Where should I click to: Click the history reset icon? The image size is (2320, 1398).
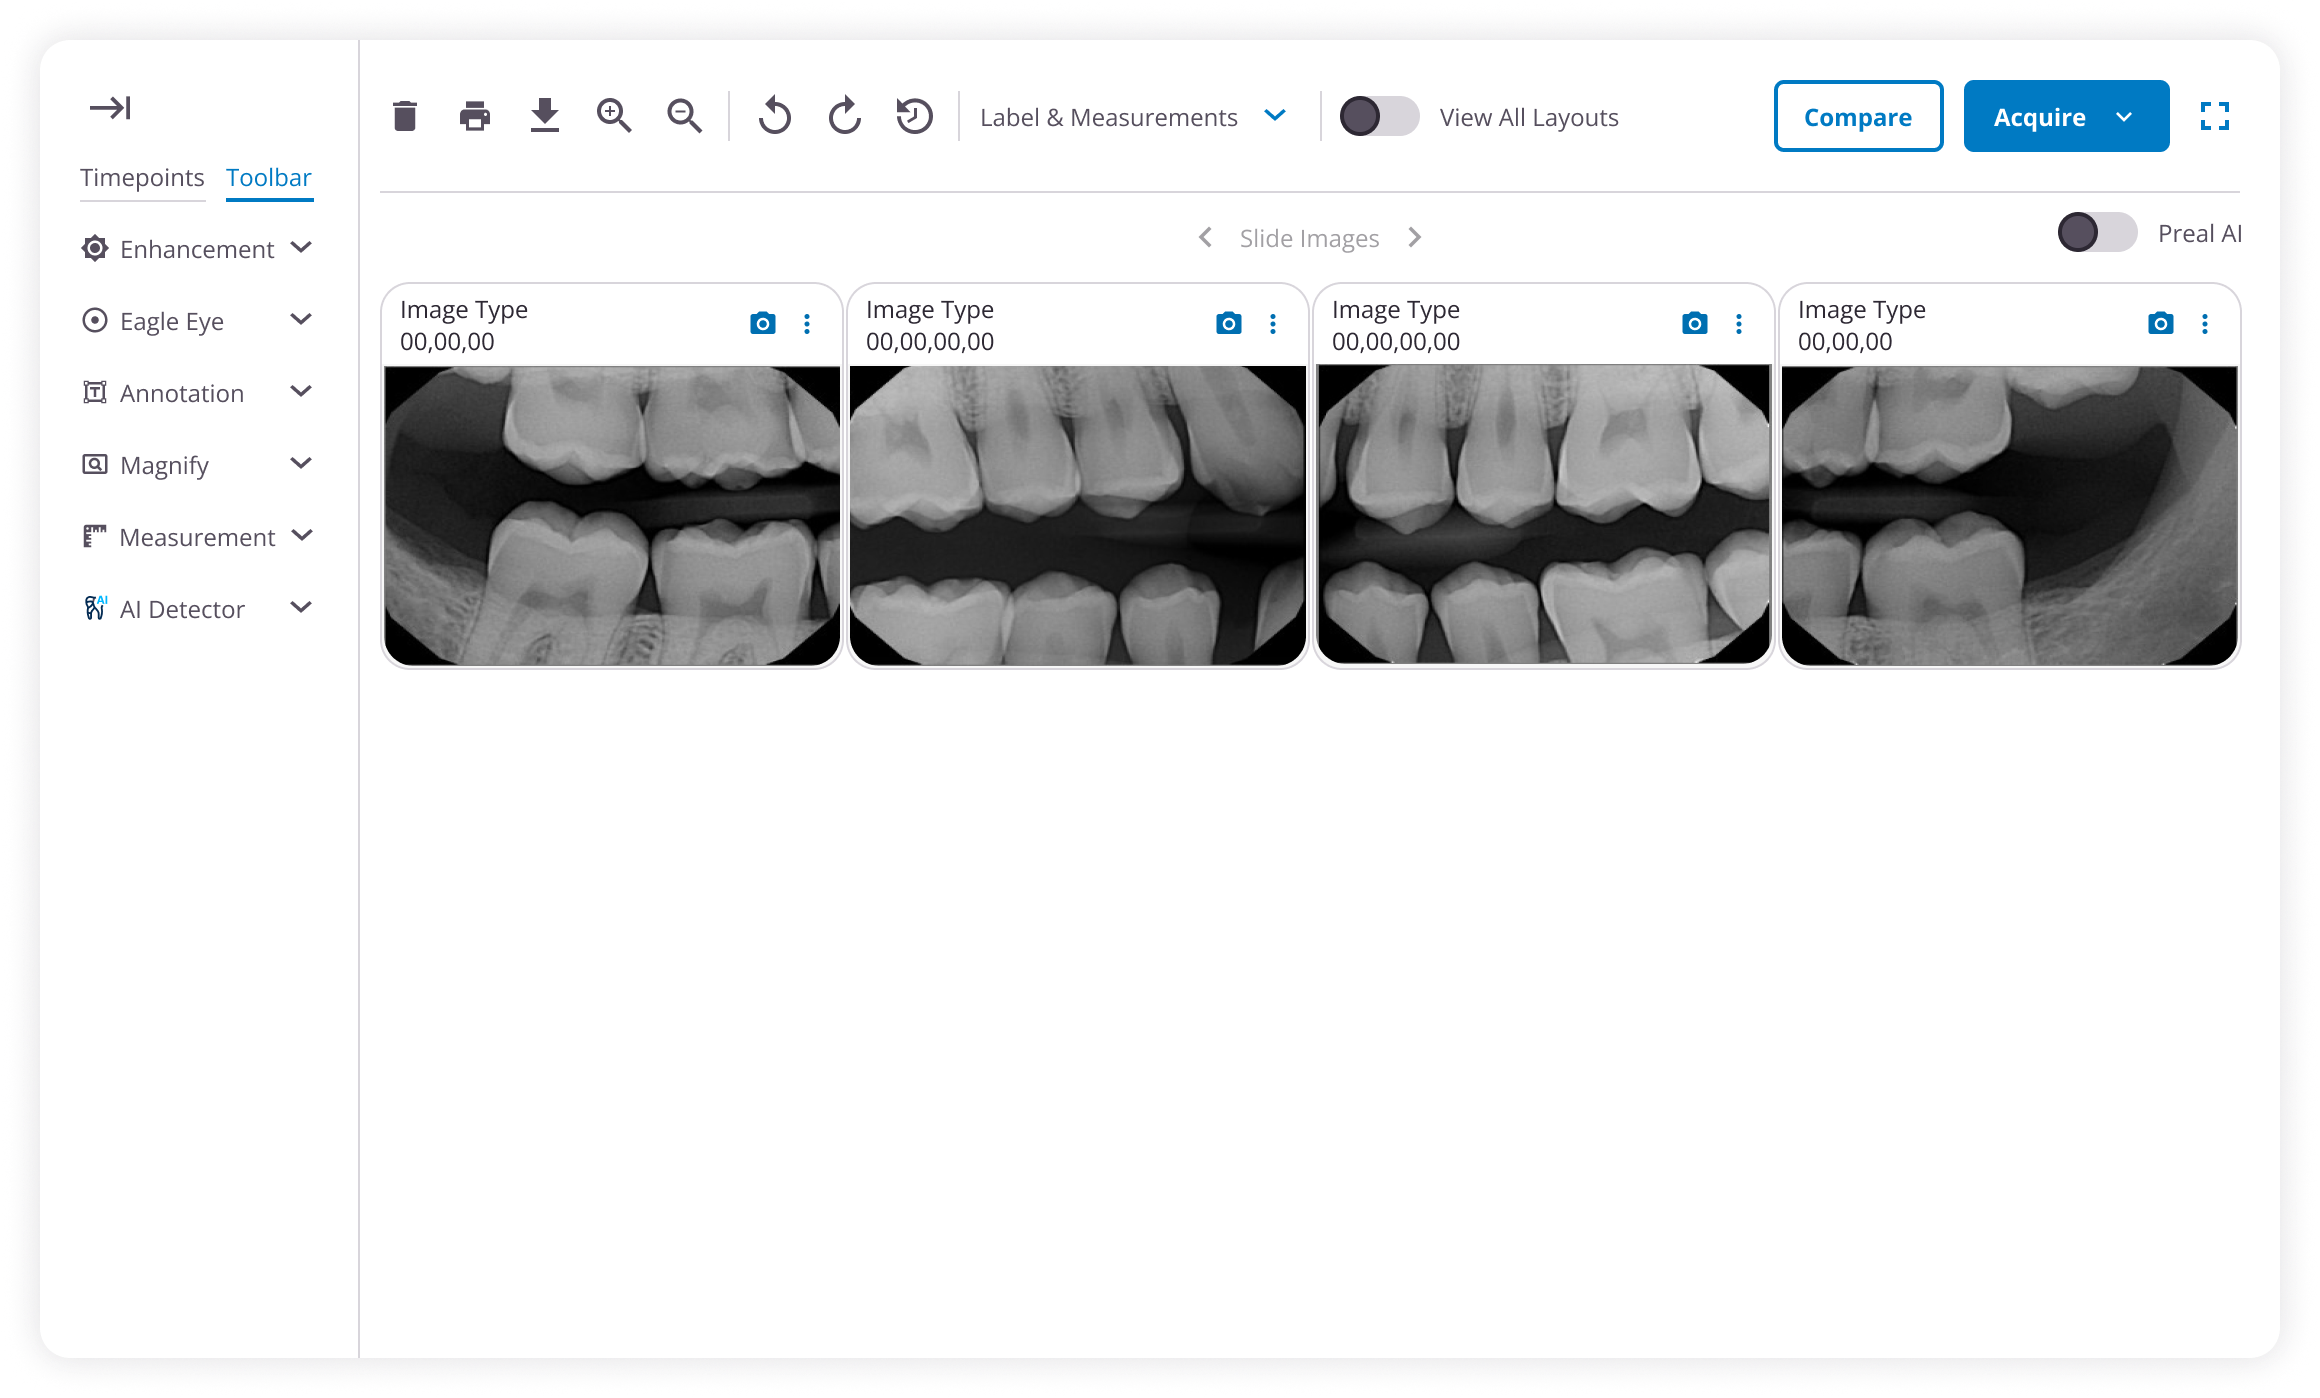914,116
